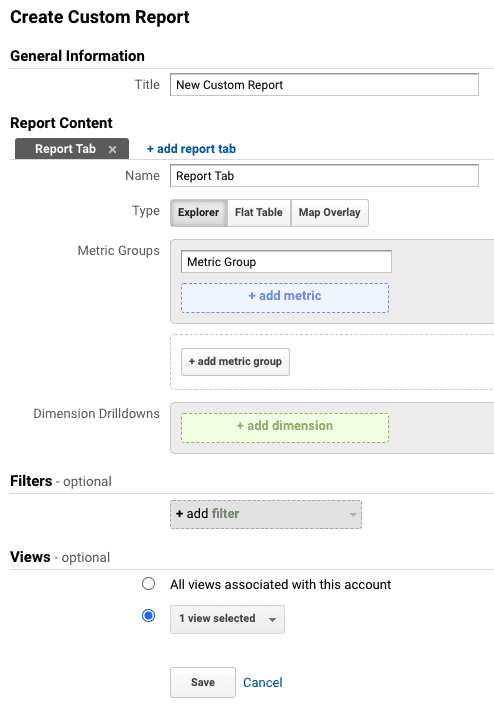This screenshot has height=714, width=494.
Task: Cancel creating the custom report
Action: [x=263, y=683]
